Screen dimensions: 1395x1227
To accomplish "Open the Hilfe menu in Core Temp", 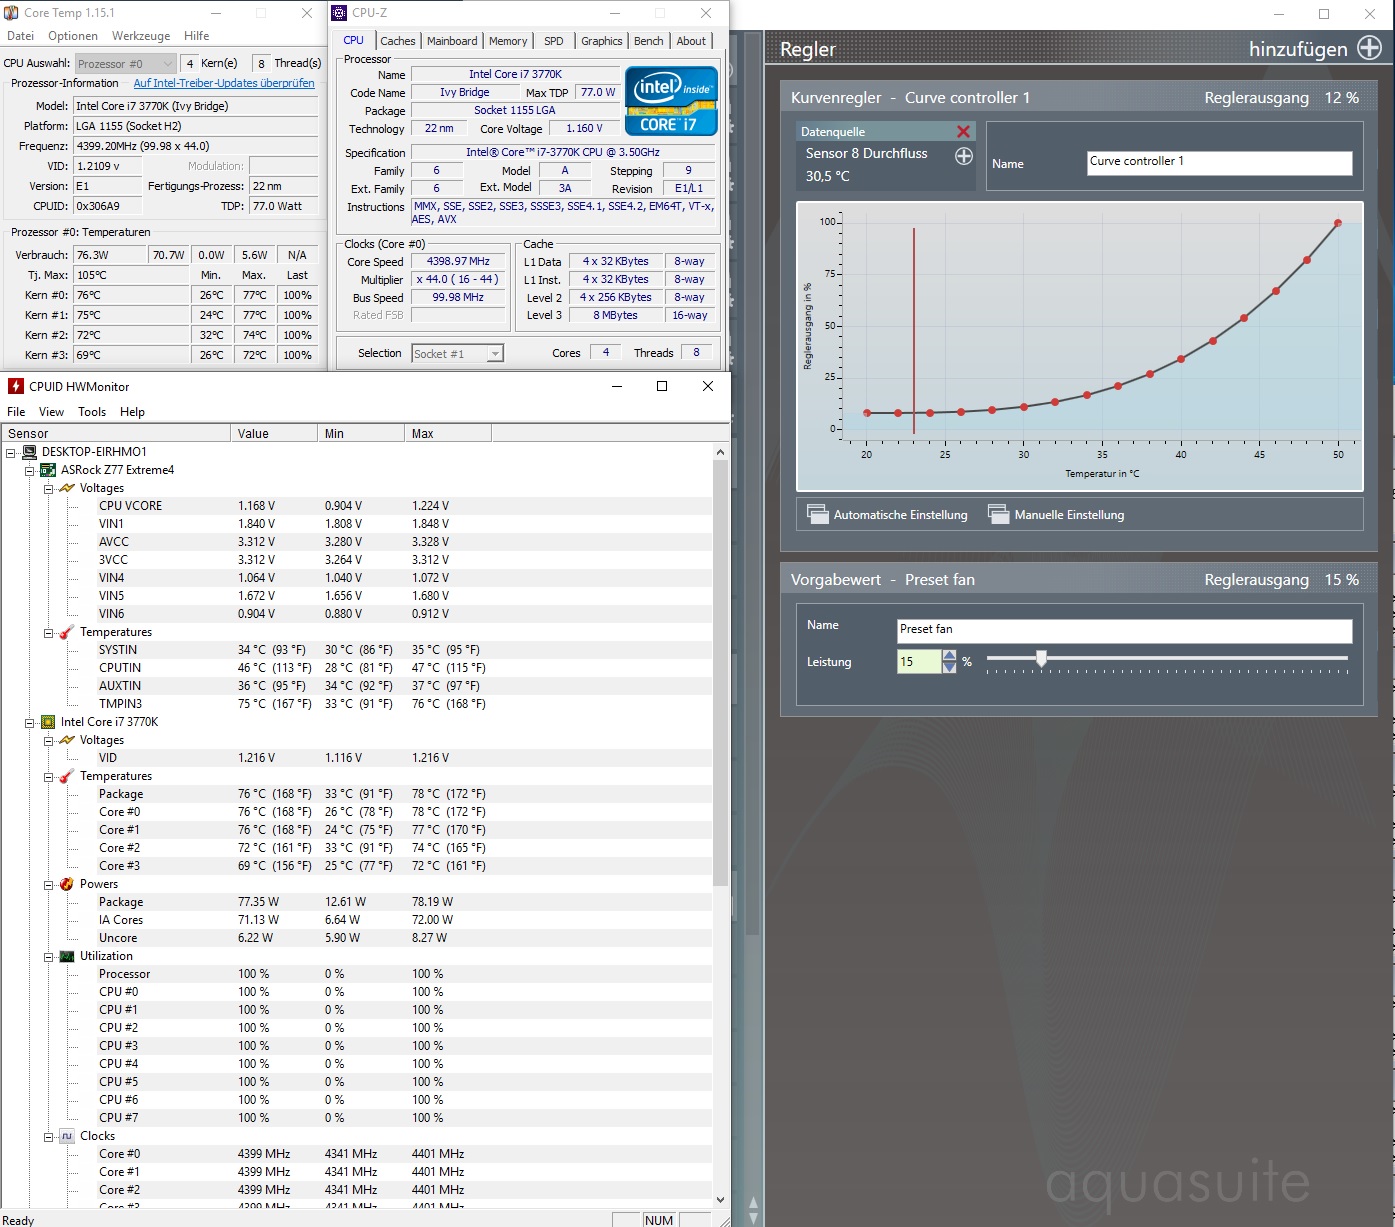I will click(x=197, y=36).
